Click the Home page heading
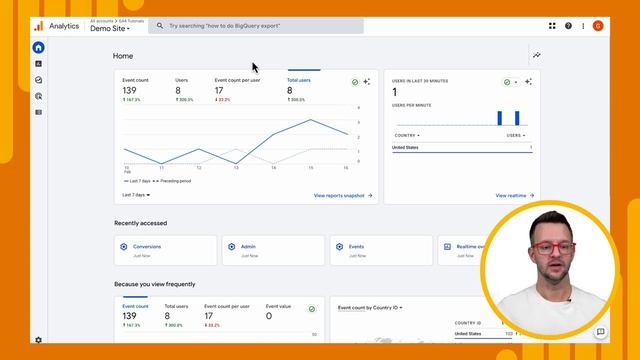Screen dimensions: 640x360 [x=123, y=56]
